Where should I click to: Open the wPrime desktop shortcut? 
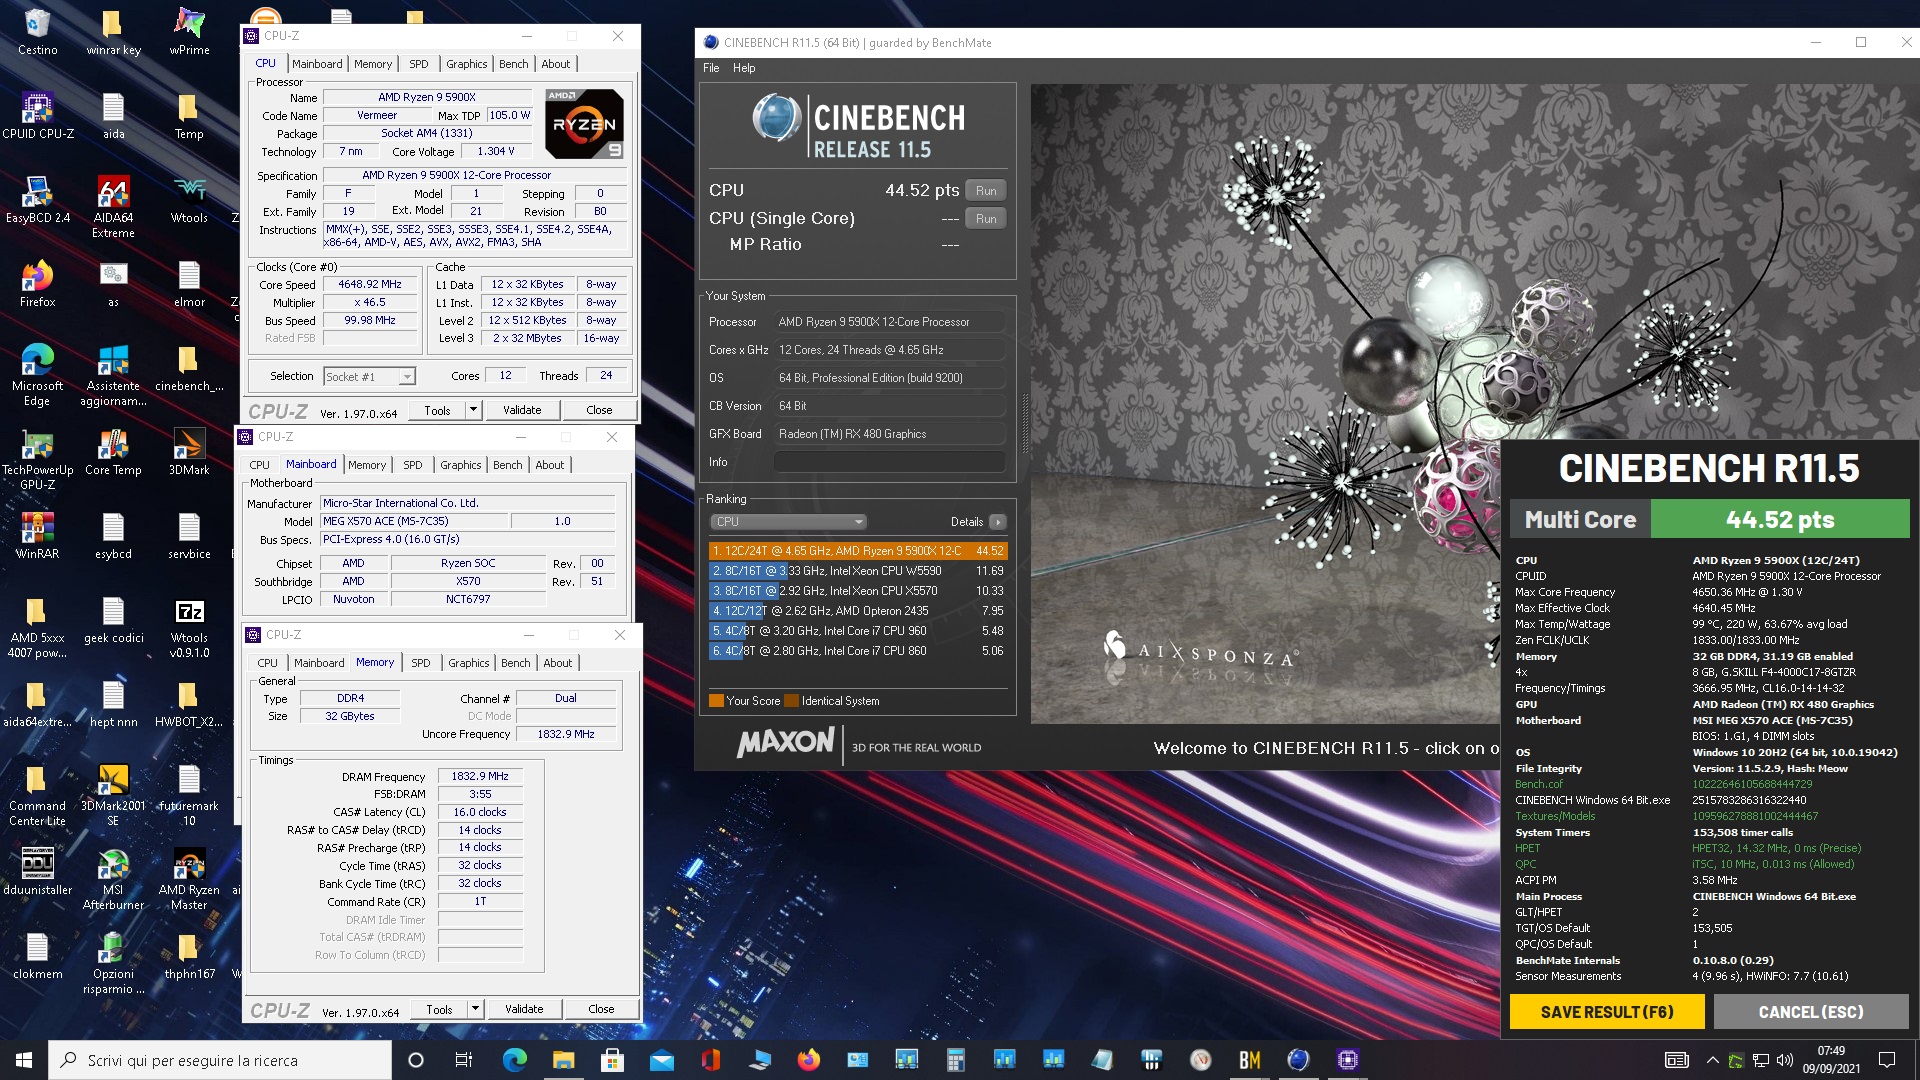click(189, 32)
